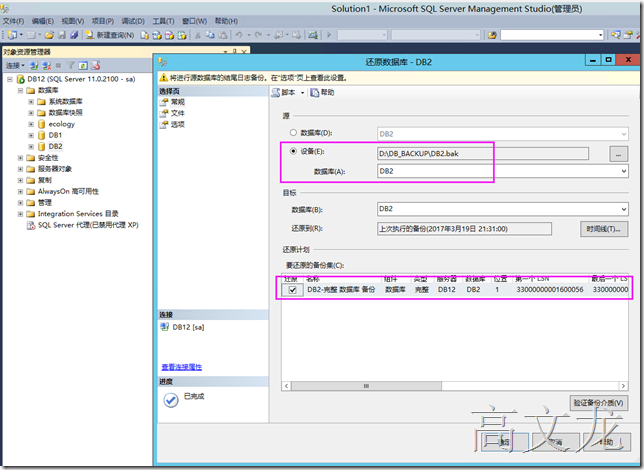
Task: Click the browse button beside device path
Action: point(618,154)
